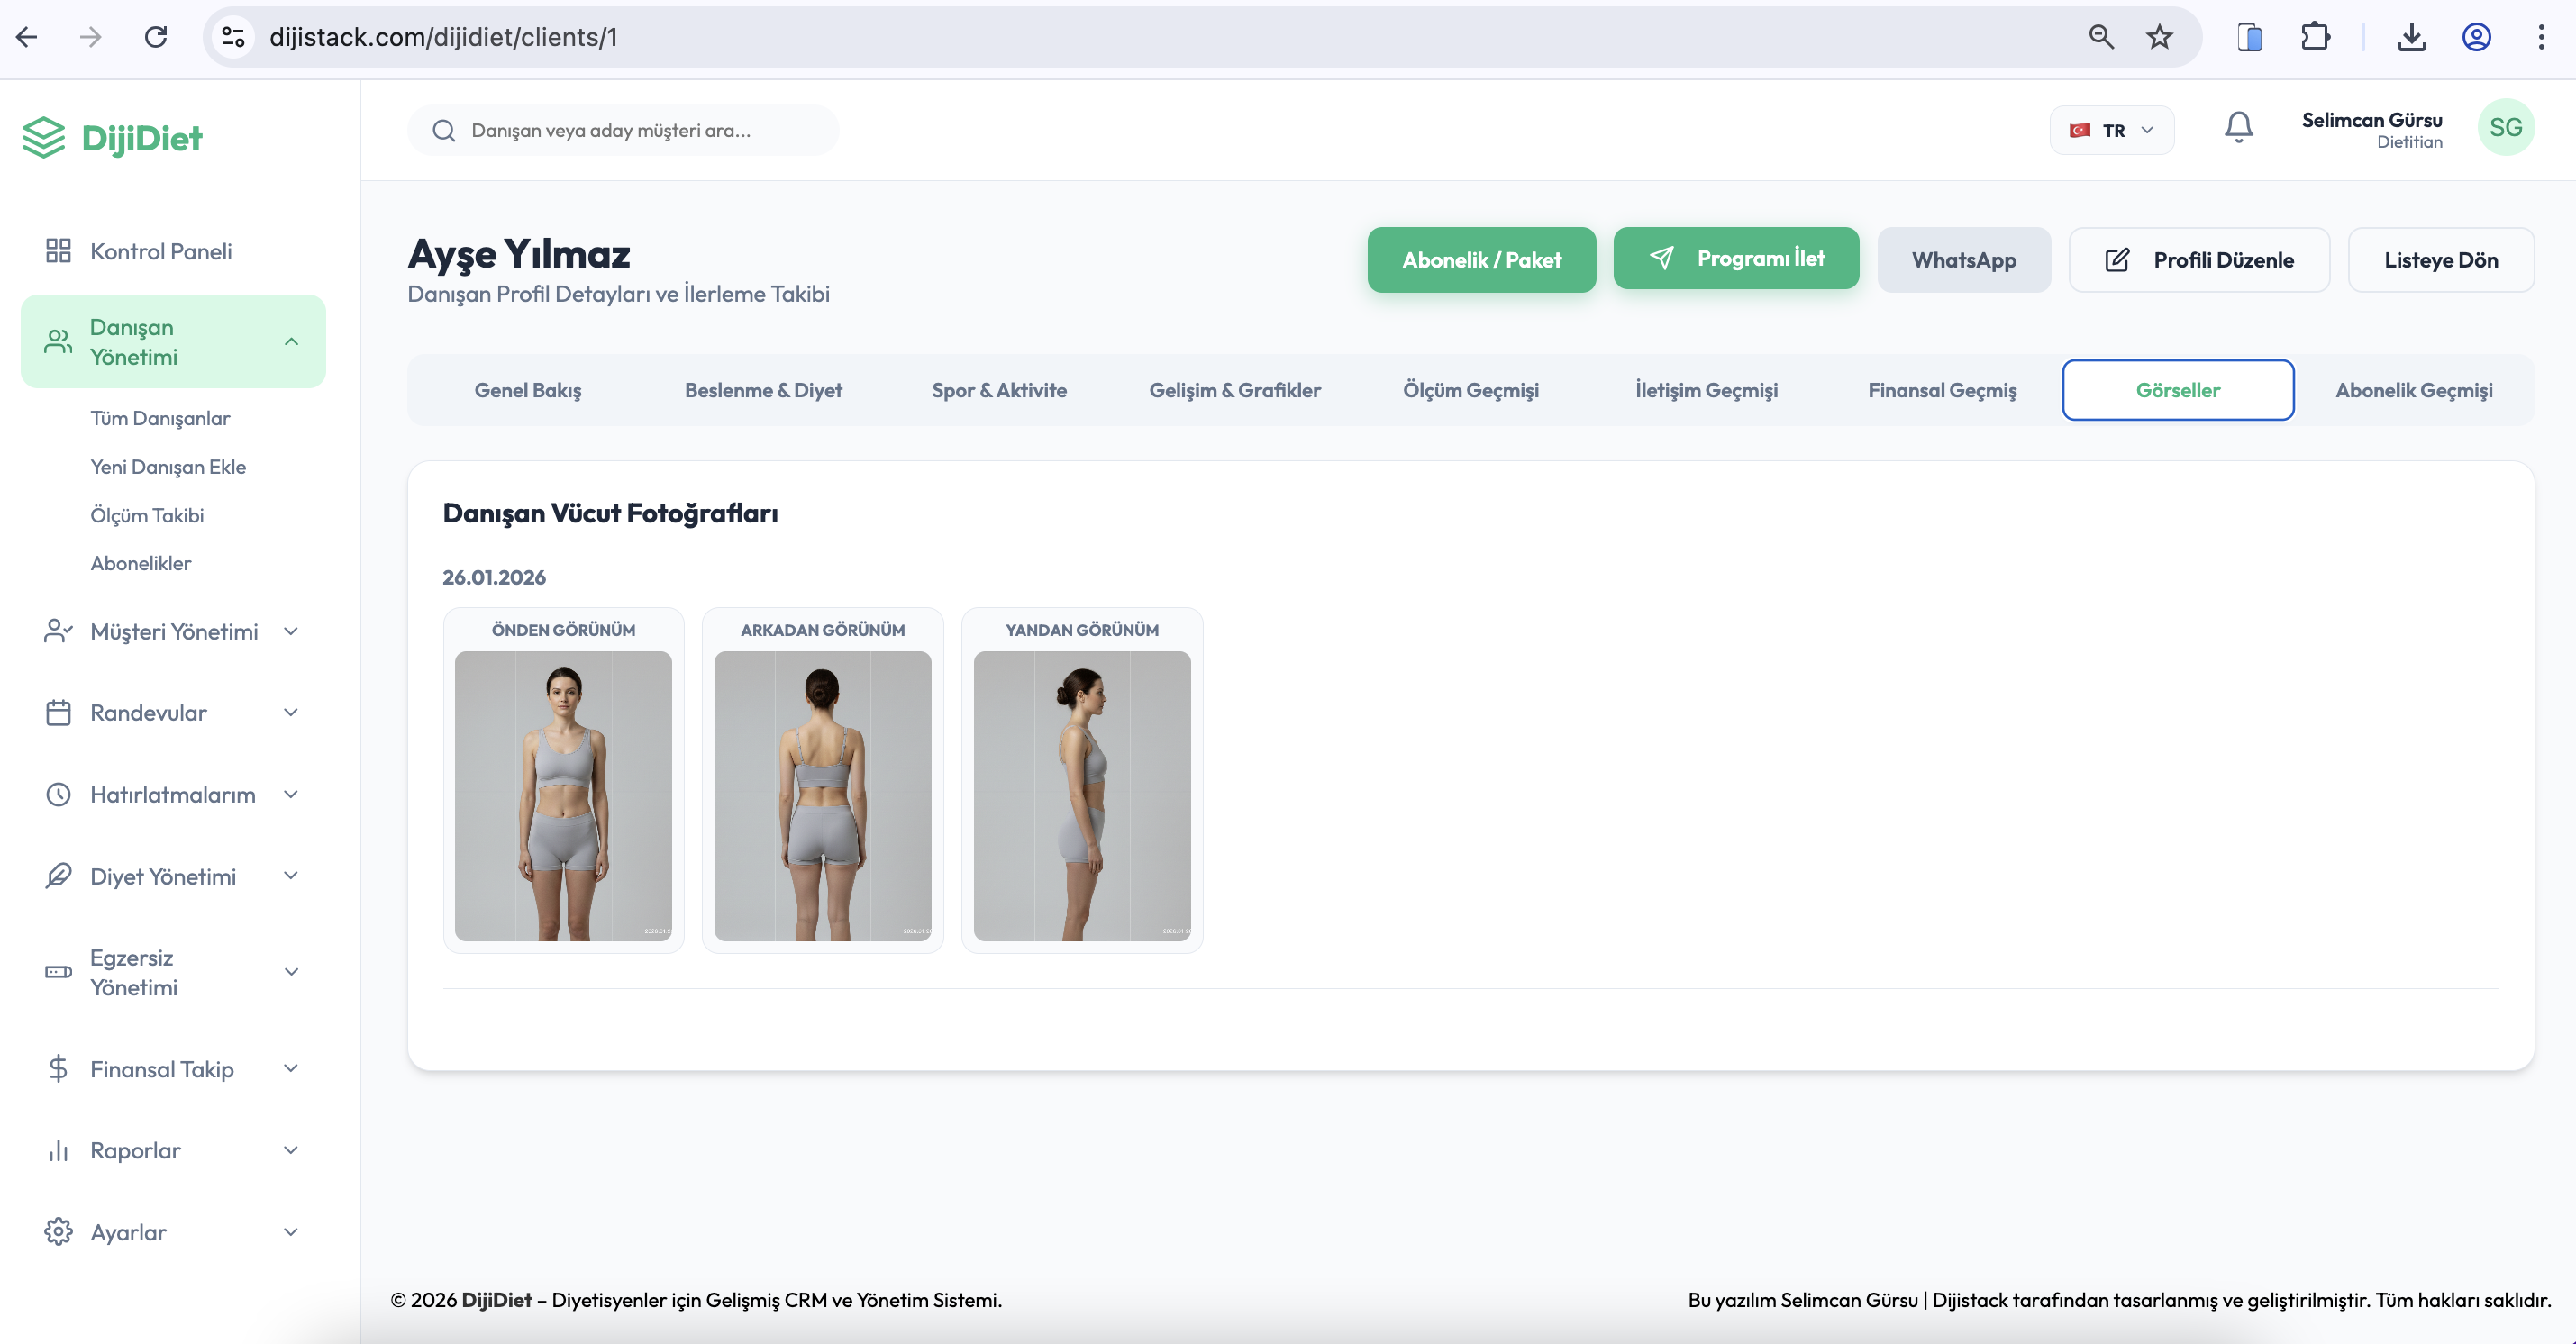Open the notification bell
This screenshot has height=1344, width=2576.
click(2238, 128)
